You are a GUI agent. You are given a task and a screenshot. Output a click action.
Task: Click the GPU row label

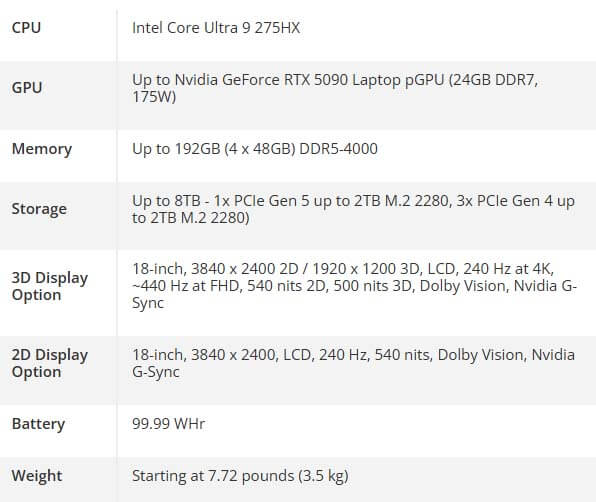point(27,88)
